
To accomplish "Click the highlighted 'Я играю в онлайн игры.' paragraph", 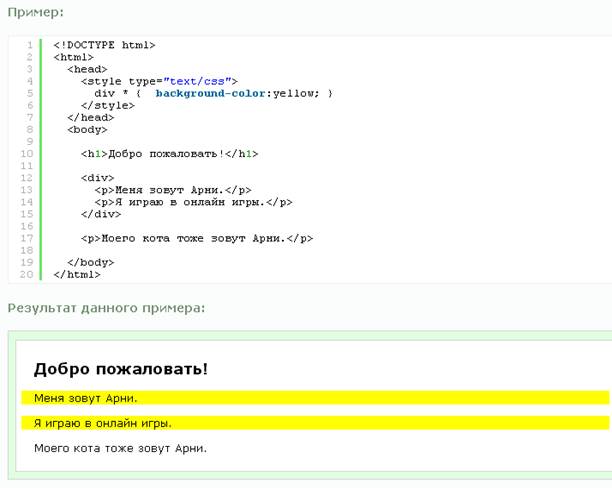I will click(x=315, y=423).
